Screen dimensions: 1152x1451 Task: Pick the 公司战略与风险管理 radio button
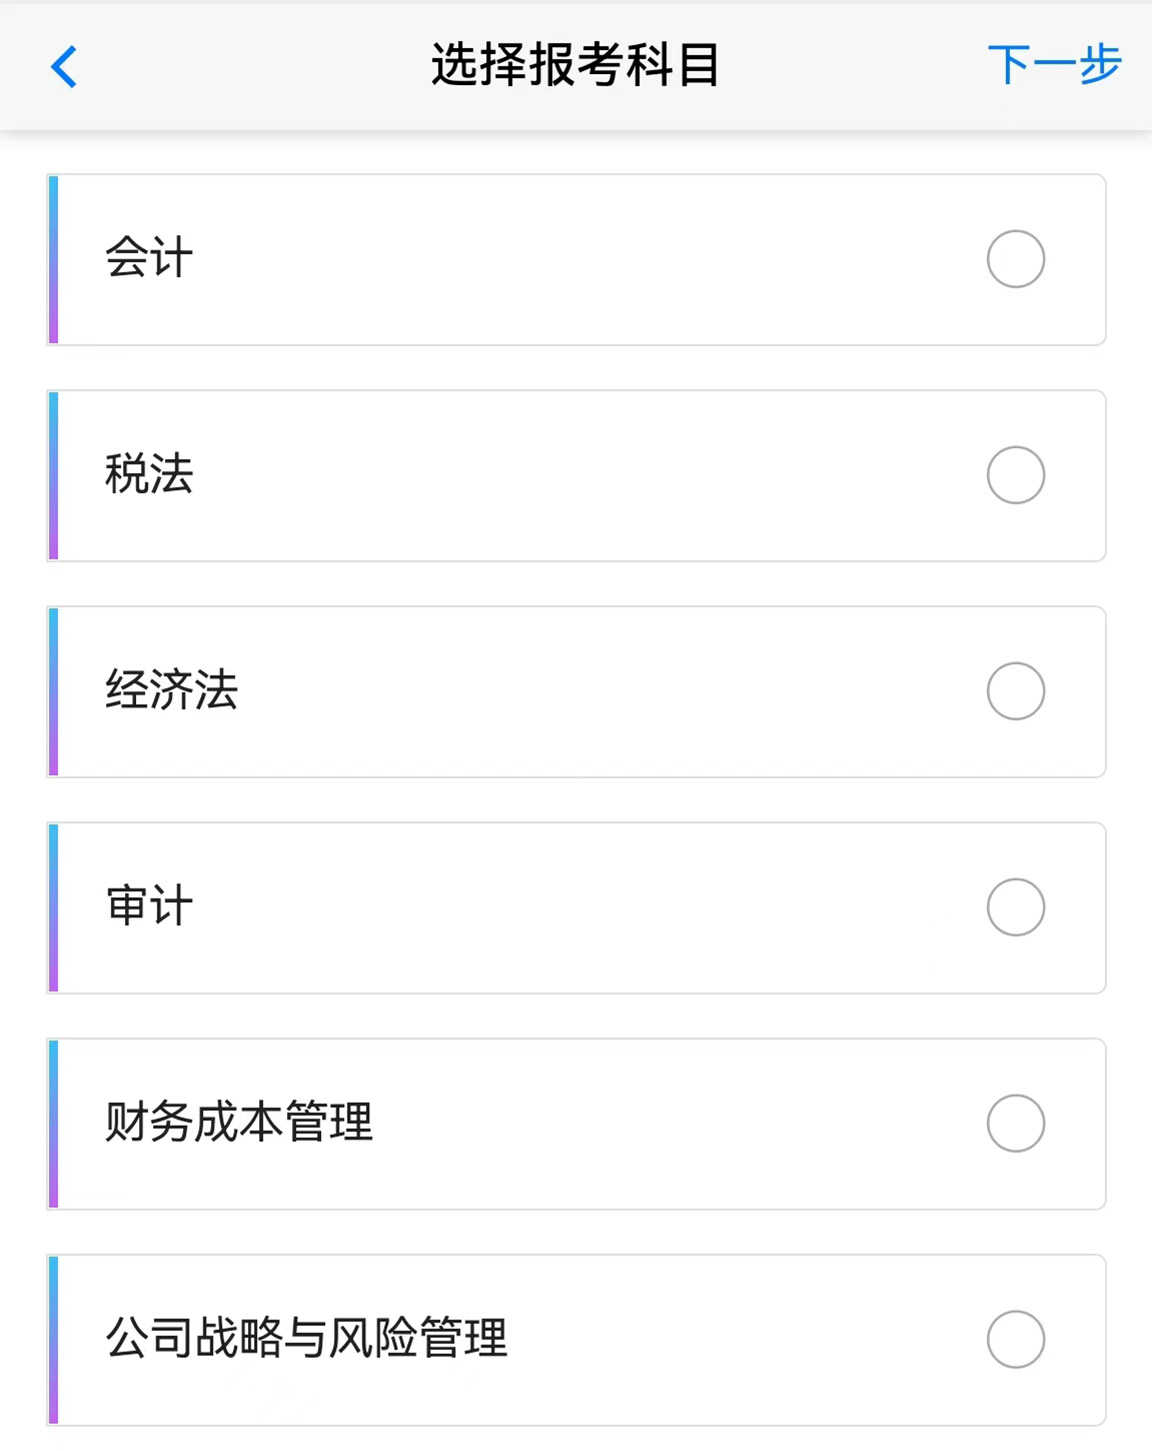(1015, 1339)
